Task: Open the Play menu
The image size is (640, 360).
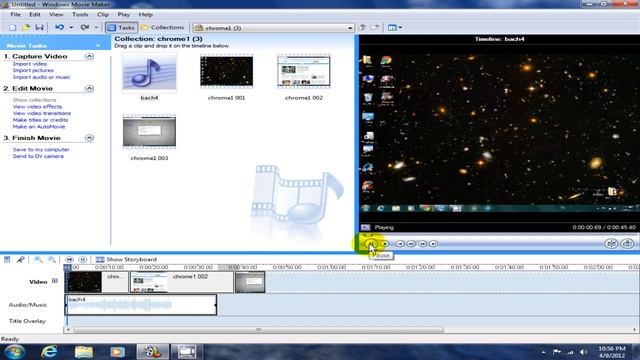Action: [x=124, y=14]
